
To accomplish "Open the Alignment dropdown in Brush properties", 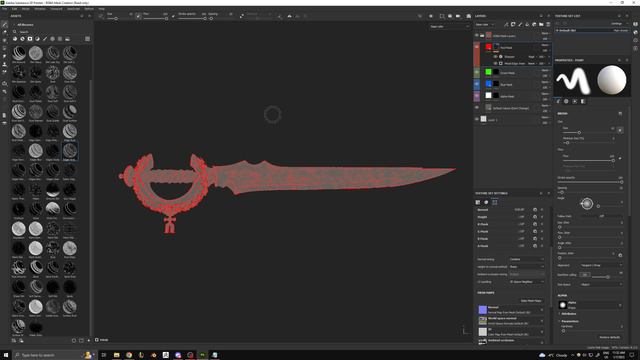I will 601,265.
